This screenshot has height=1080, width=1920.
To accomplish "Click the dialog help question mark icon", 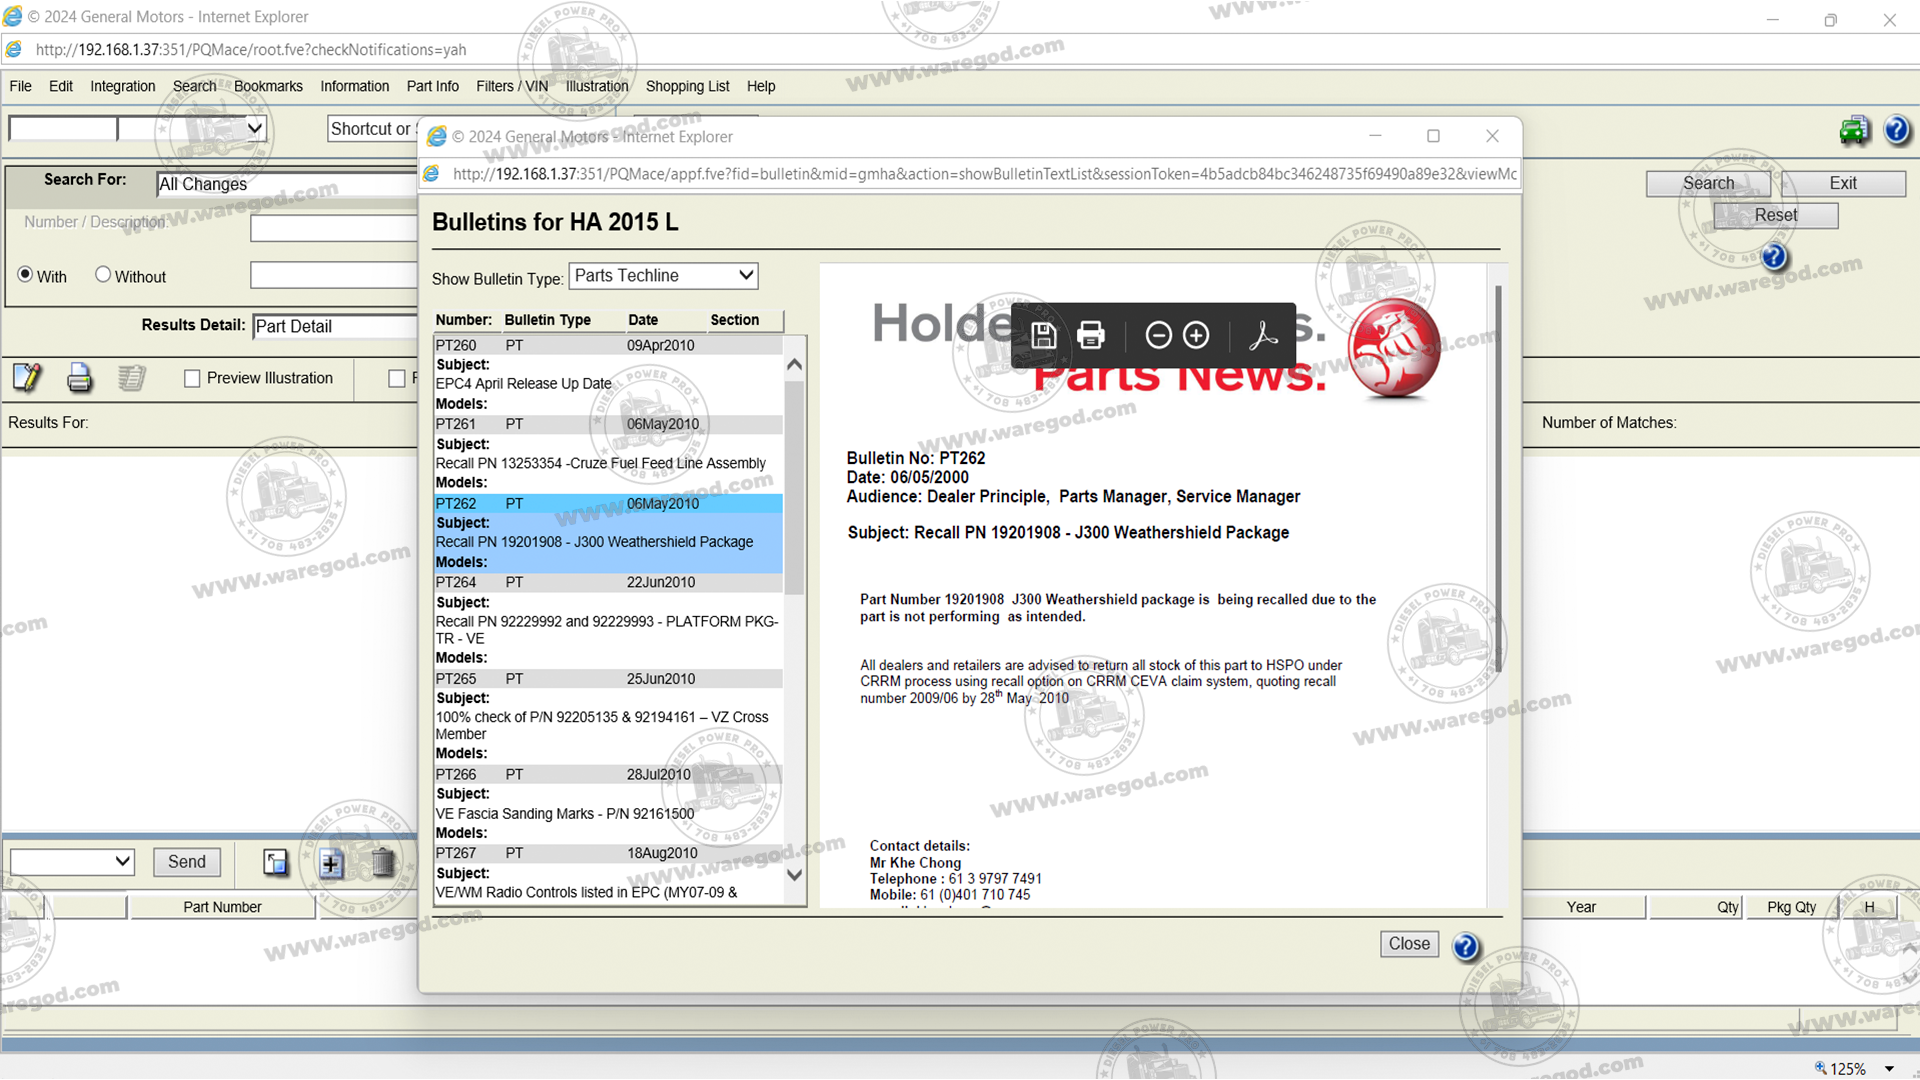I will click(1466, 946).
